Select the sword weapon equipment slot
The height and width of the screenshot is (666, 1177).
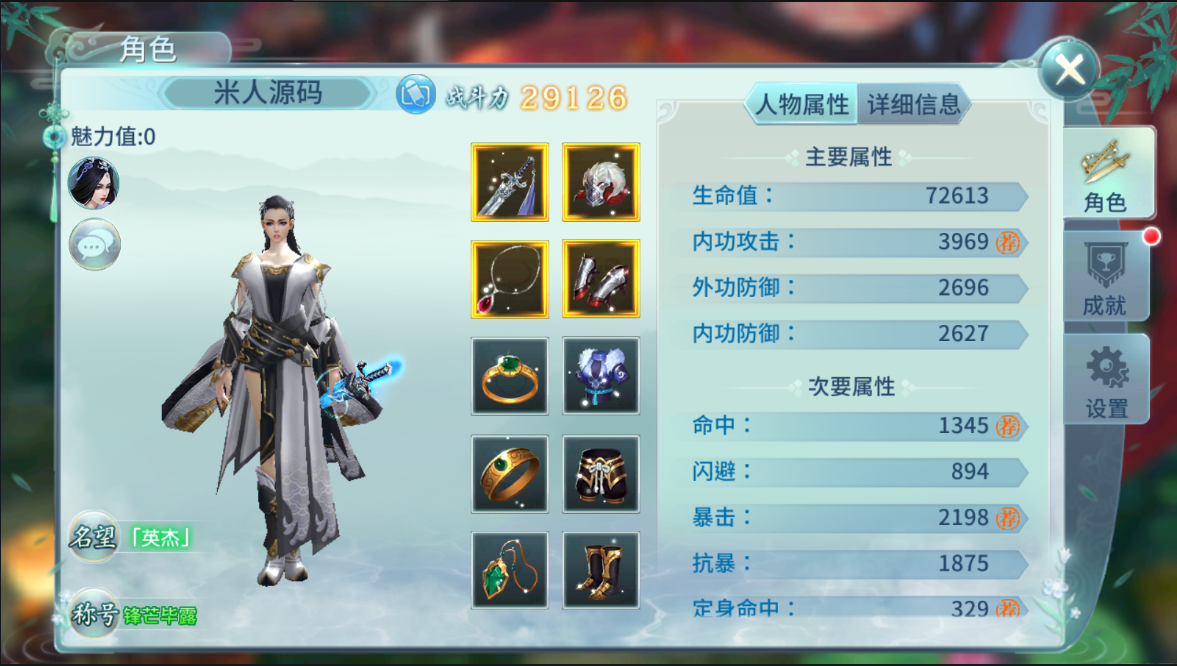click(510, 182)
